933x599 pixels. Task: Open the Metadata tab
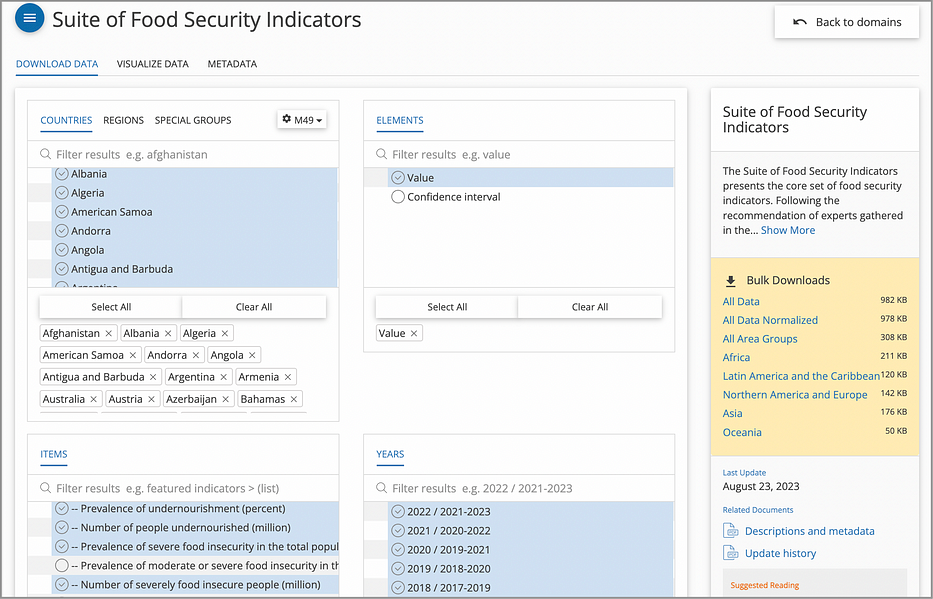232,64
